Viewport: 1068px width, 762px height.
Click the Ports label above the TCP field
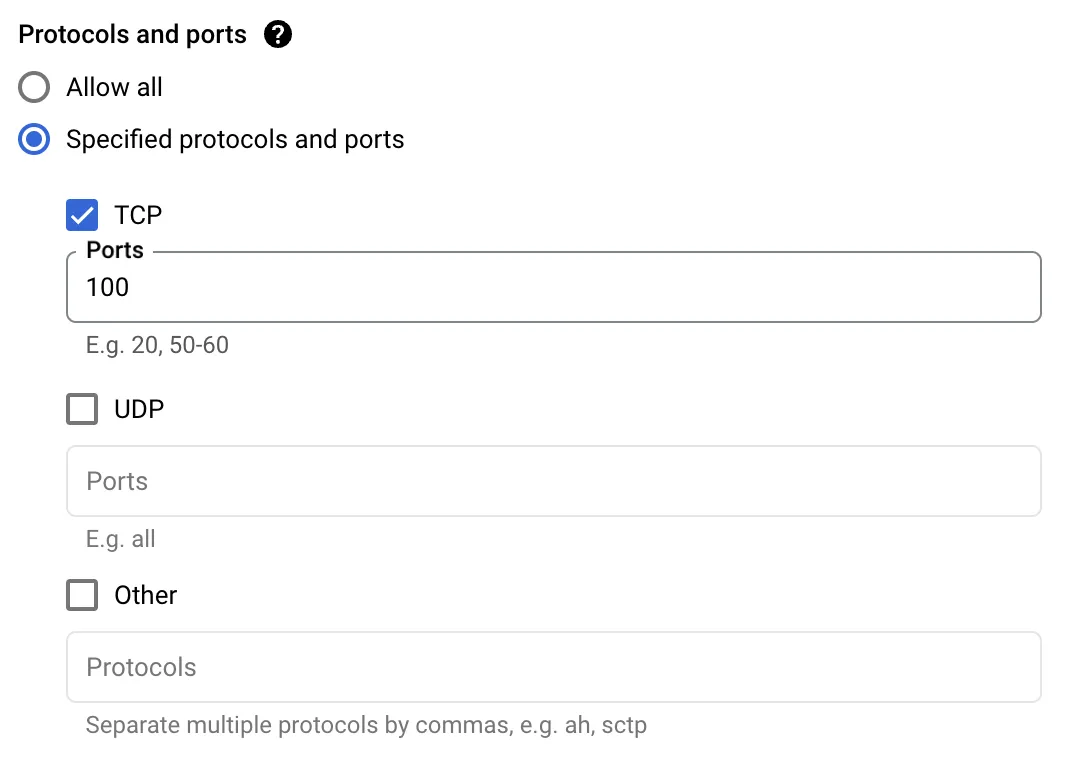coord(114,250)
